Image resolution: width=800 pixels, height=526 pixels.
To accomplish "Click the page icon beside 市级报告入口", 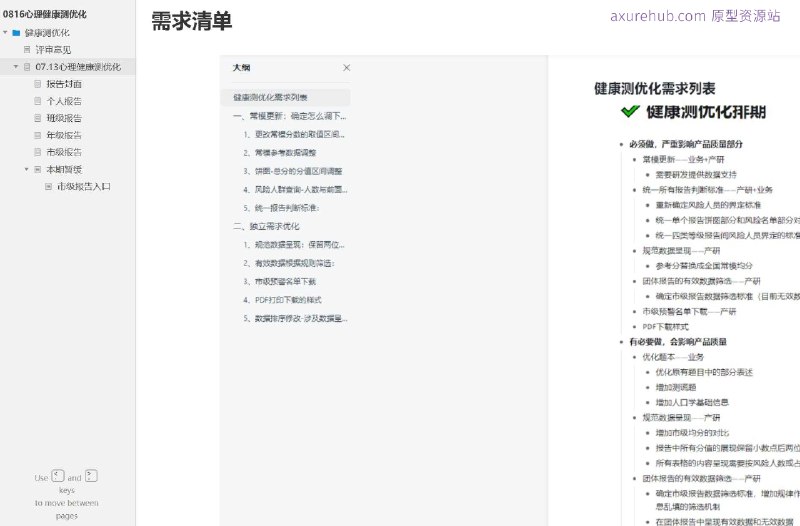I will 48,186.
